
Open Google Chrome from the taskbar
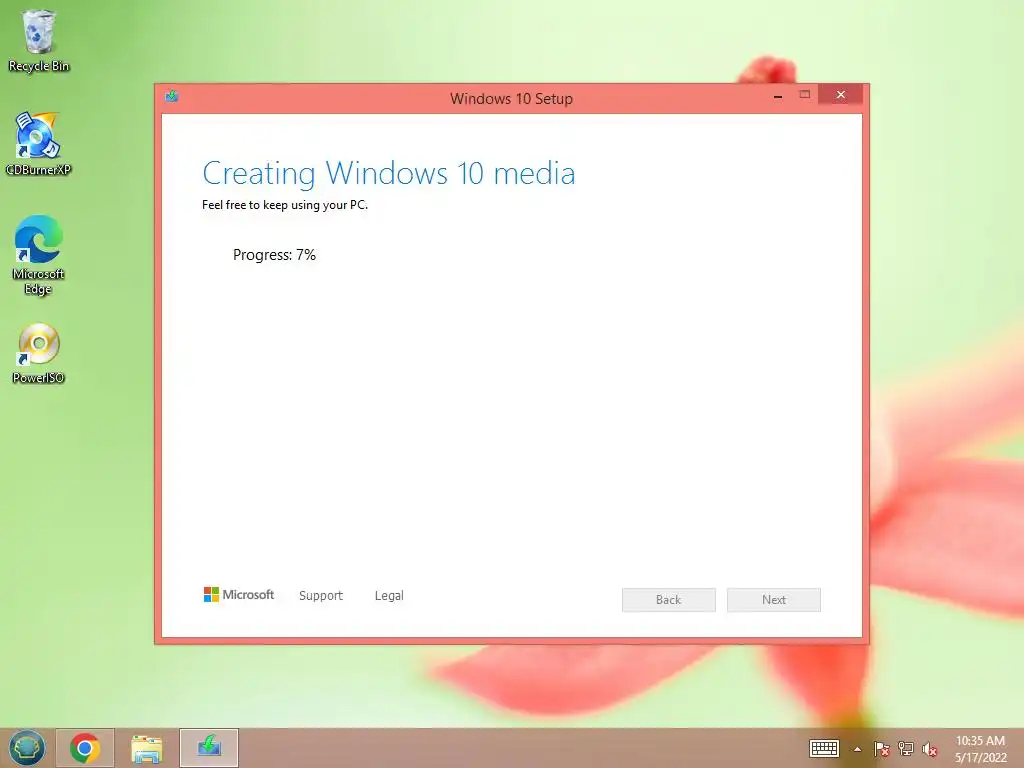[x=85, y=748]
